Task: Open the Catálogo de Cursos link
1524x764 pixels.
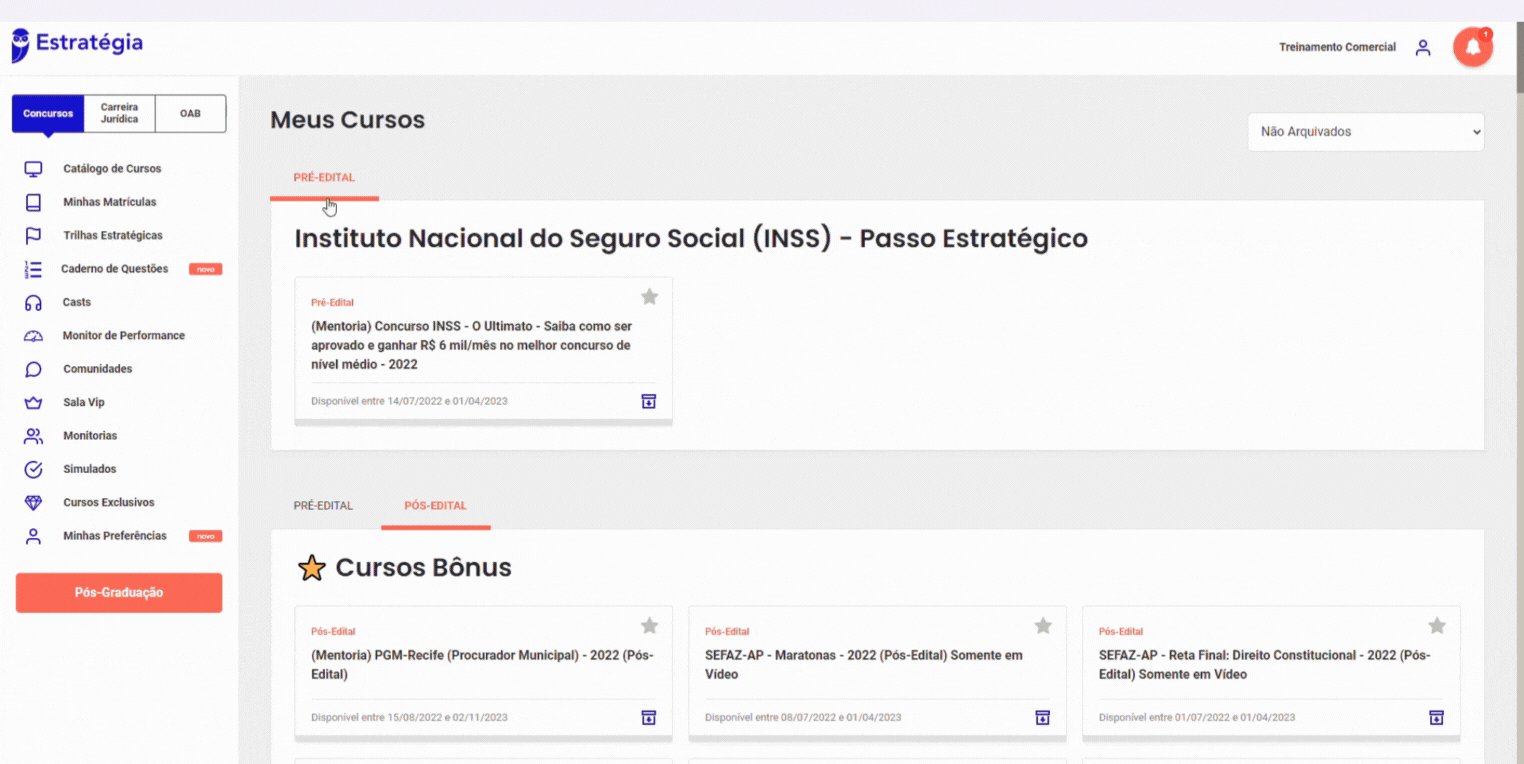Action: pos(112,169)
